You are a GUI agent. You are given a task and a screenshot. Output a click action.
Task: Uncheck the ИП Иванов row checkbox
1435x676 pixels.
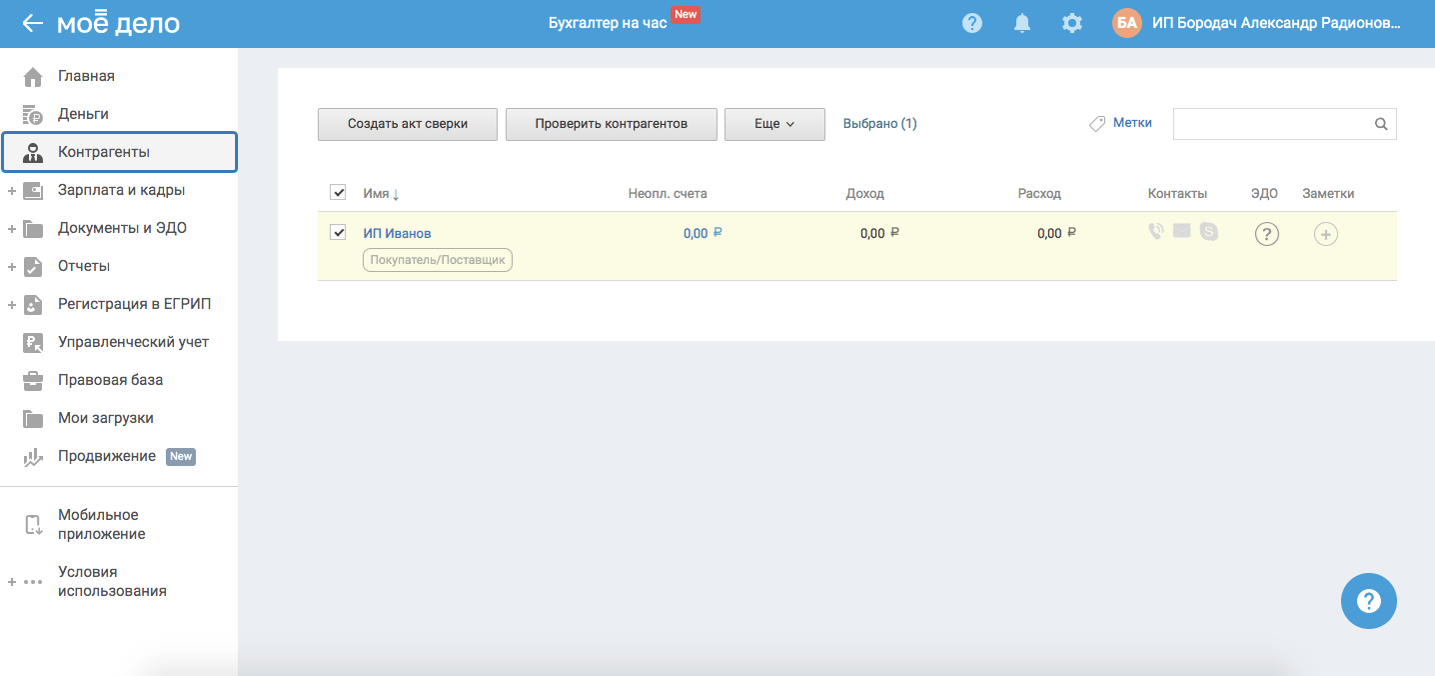tap(338, 232)
